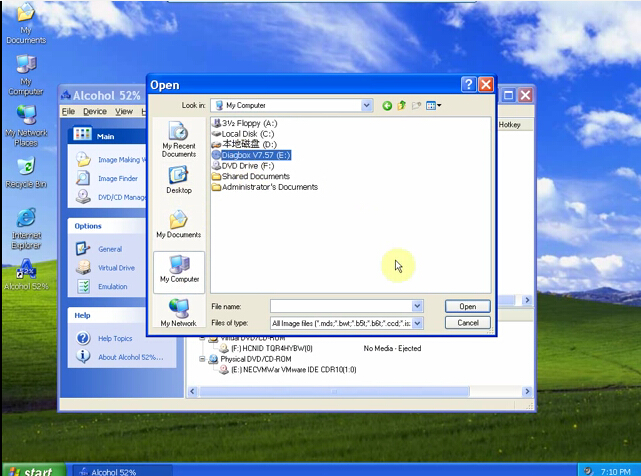Select 3½ Floppy (A:) drive

(244, 123)
